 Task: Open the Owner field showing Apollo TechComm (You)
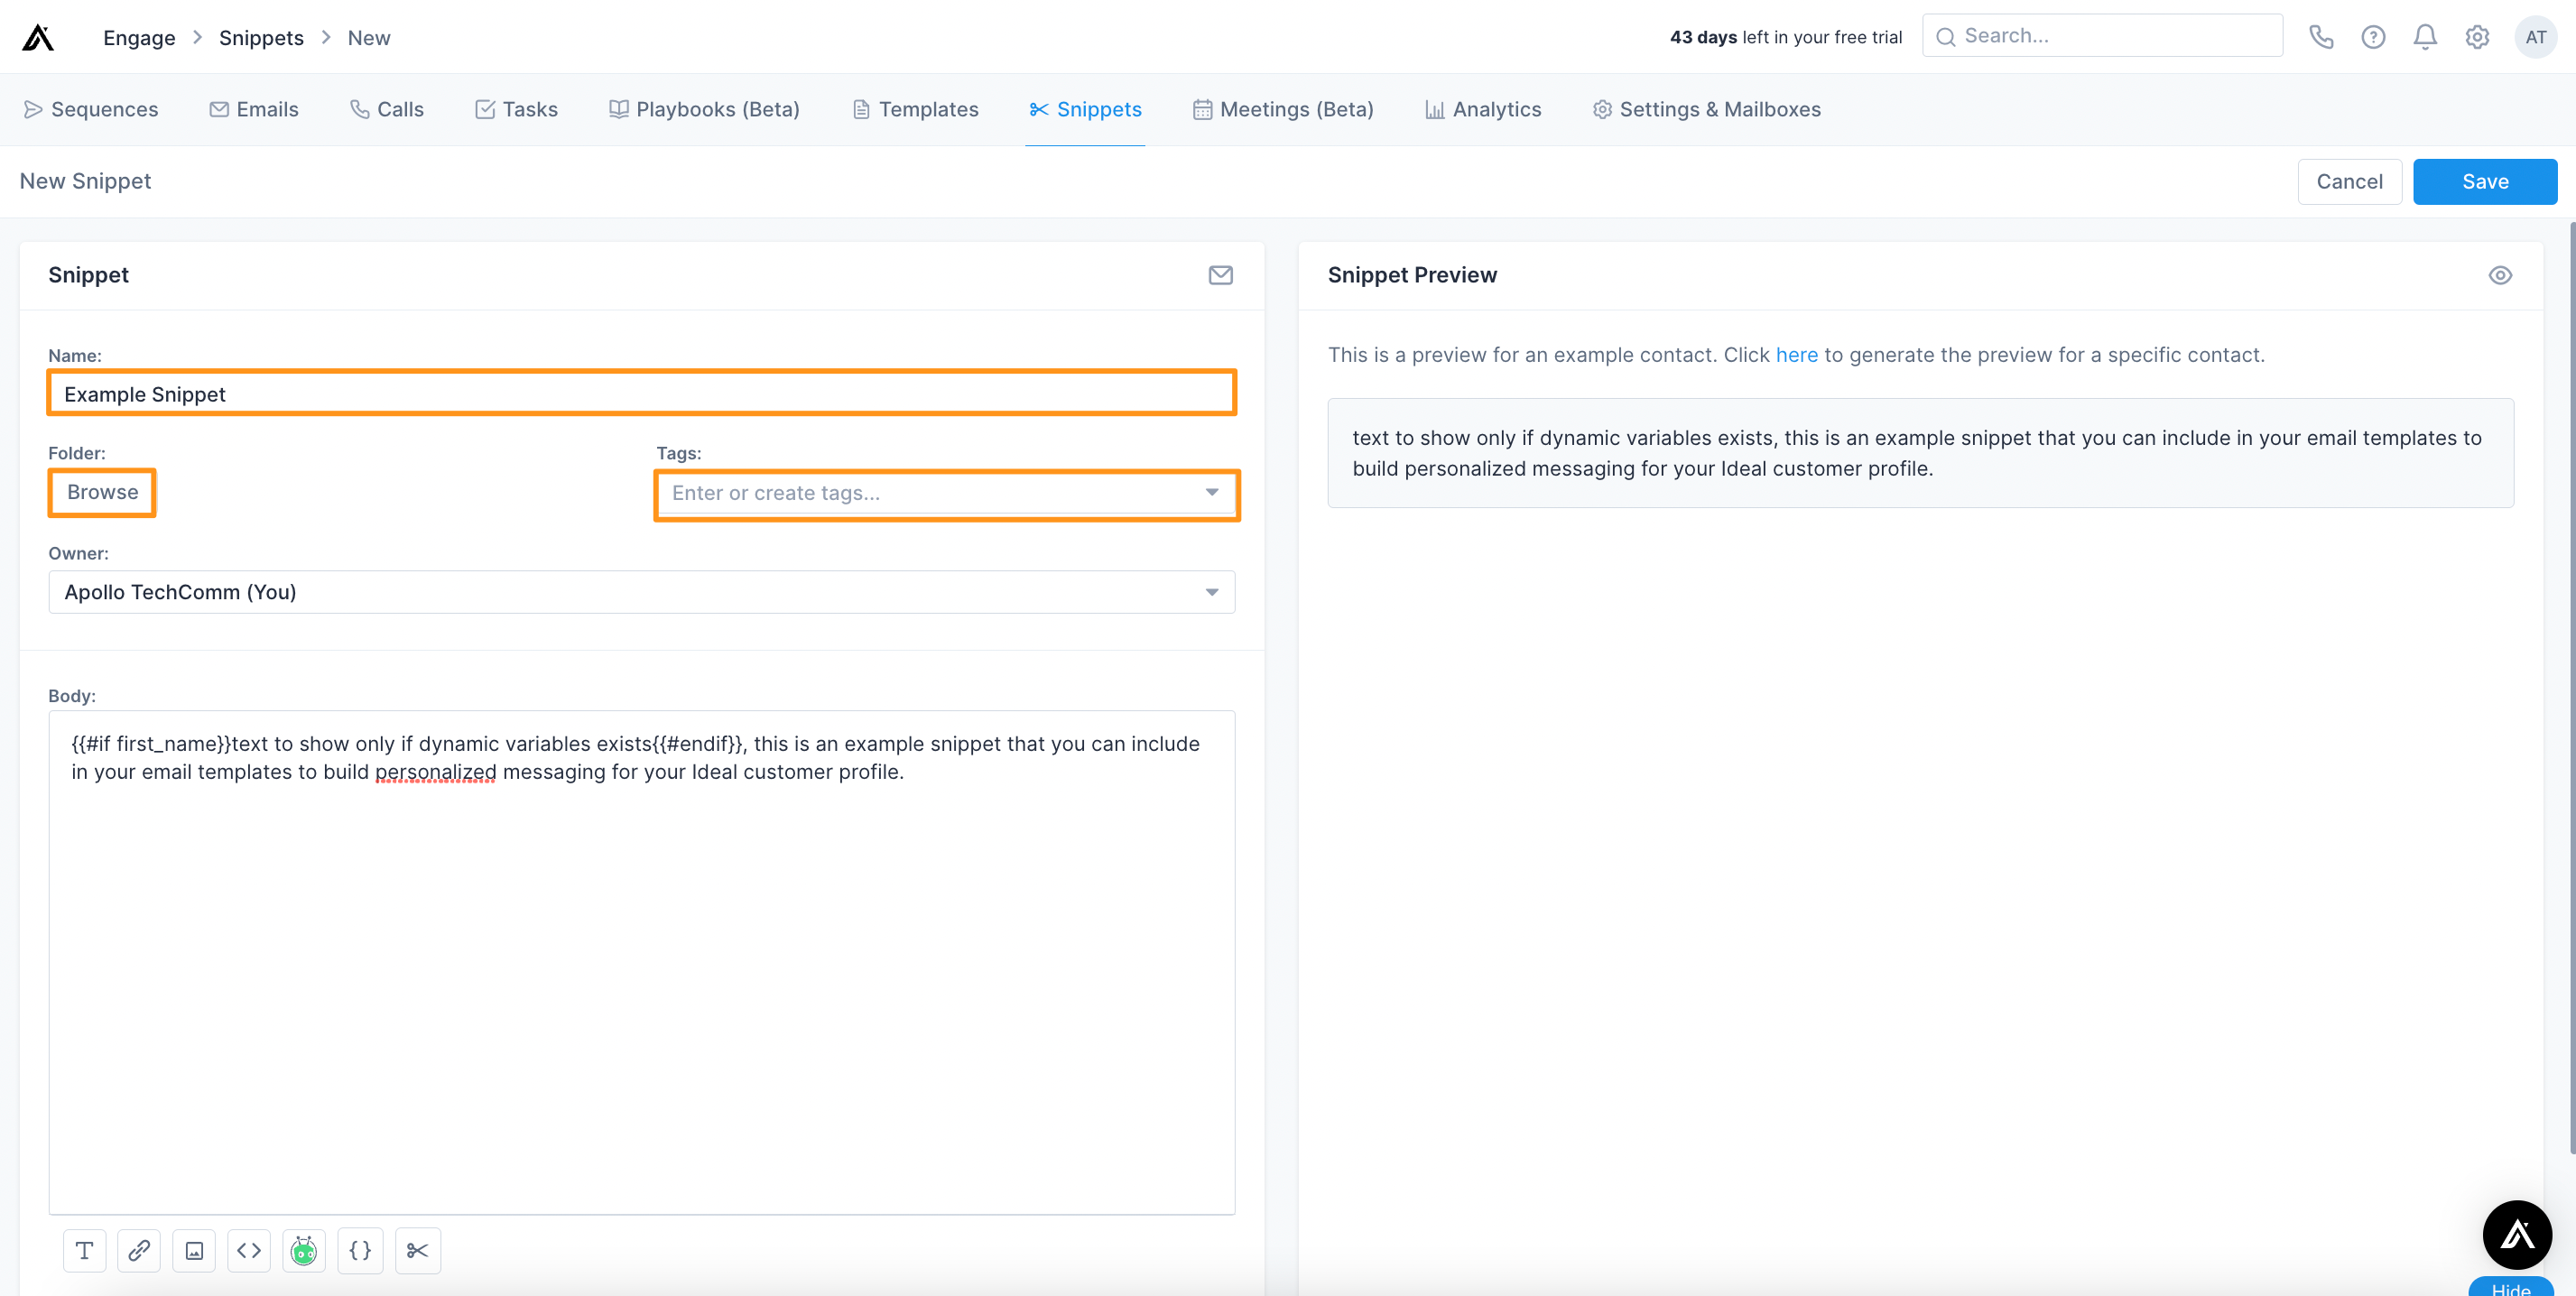(x=642, y=592)
